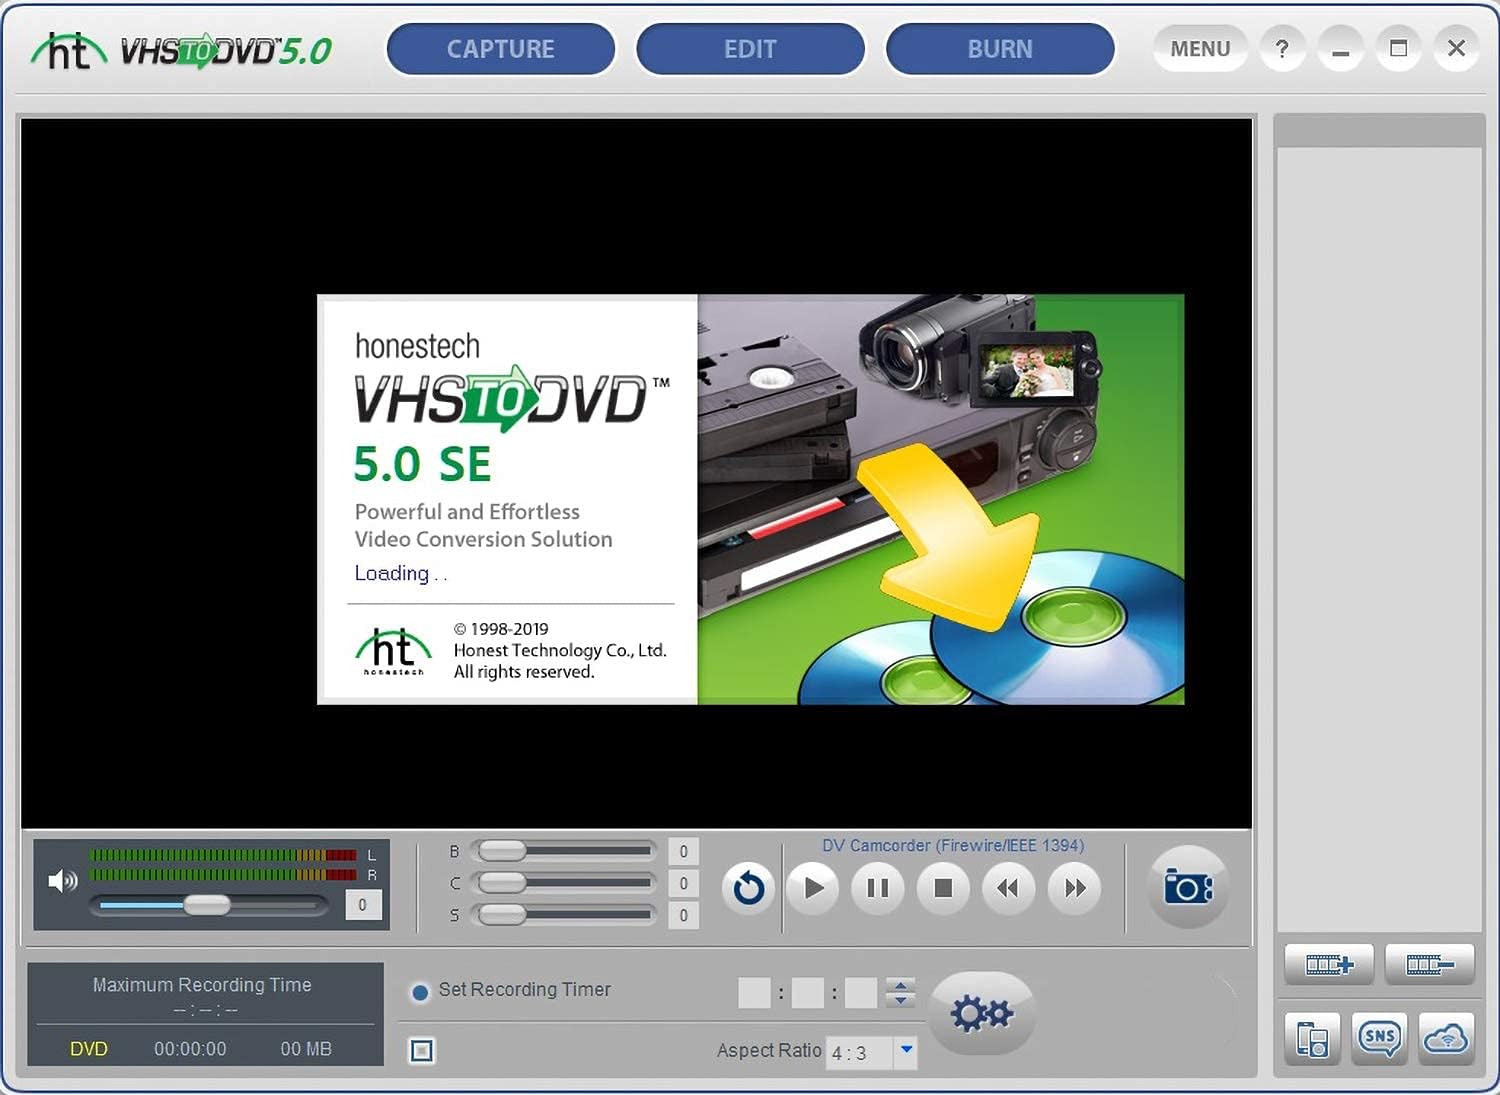This screenshot has height=1095, width=1500.
Task: Click the snapshot camera icon
Action: (x=1187, y=888)
